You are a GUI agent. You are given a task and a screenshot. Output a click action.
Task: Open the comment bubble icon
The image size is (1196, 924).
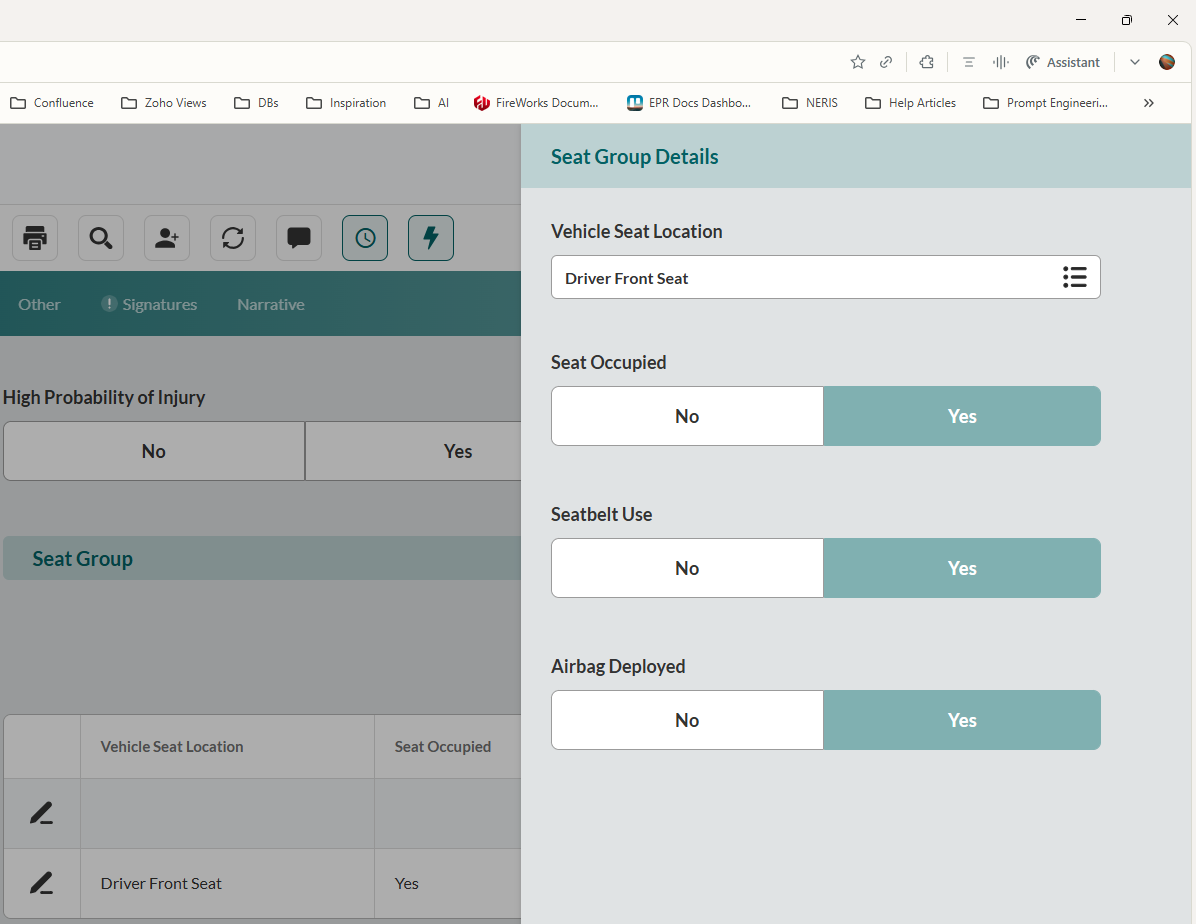coord(299,238)
